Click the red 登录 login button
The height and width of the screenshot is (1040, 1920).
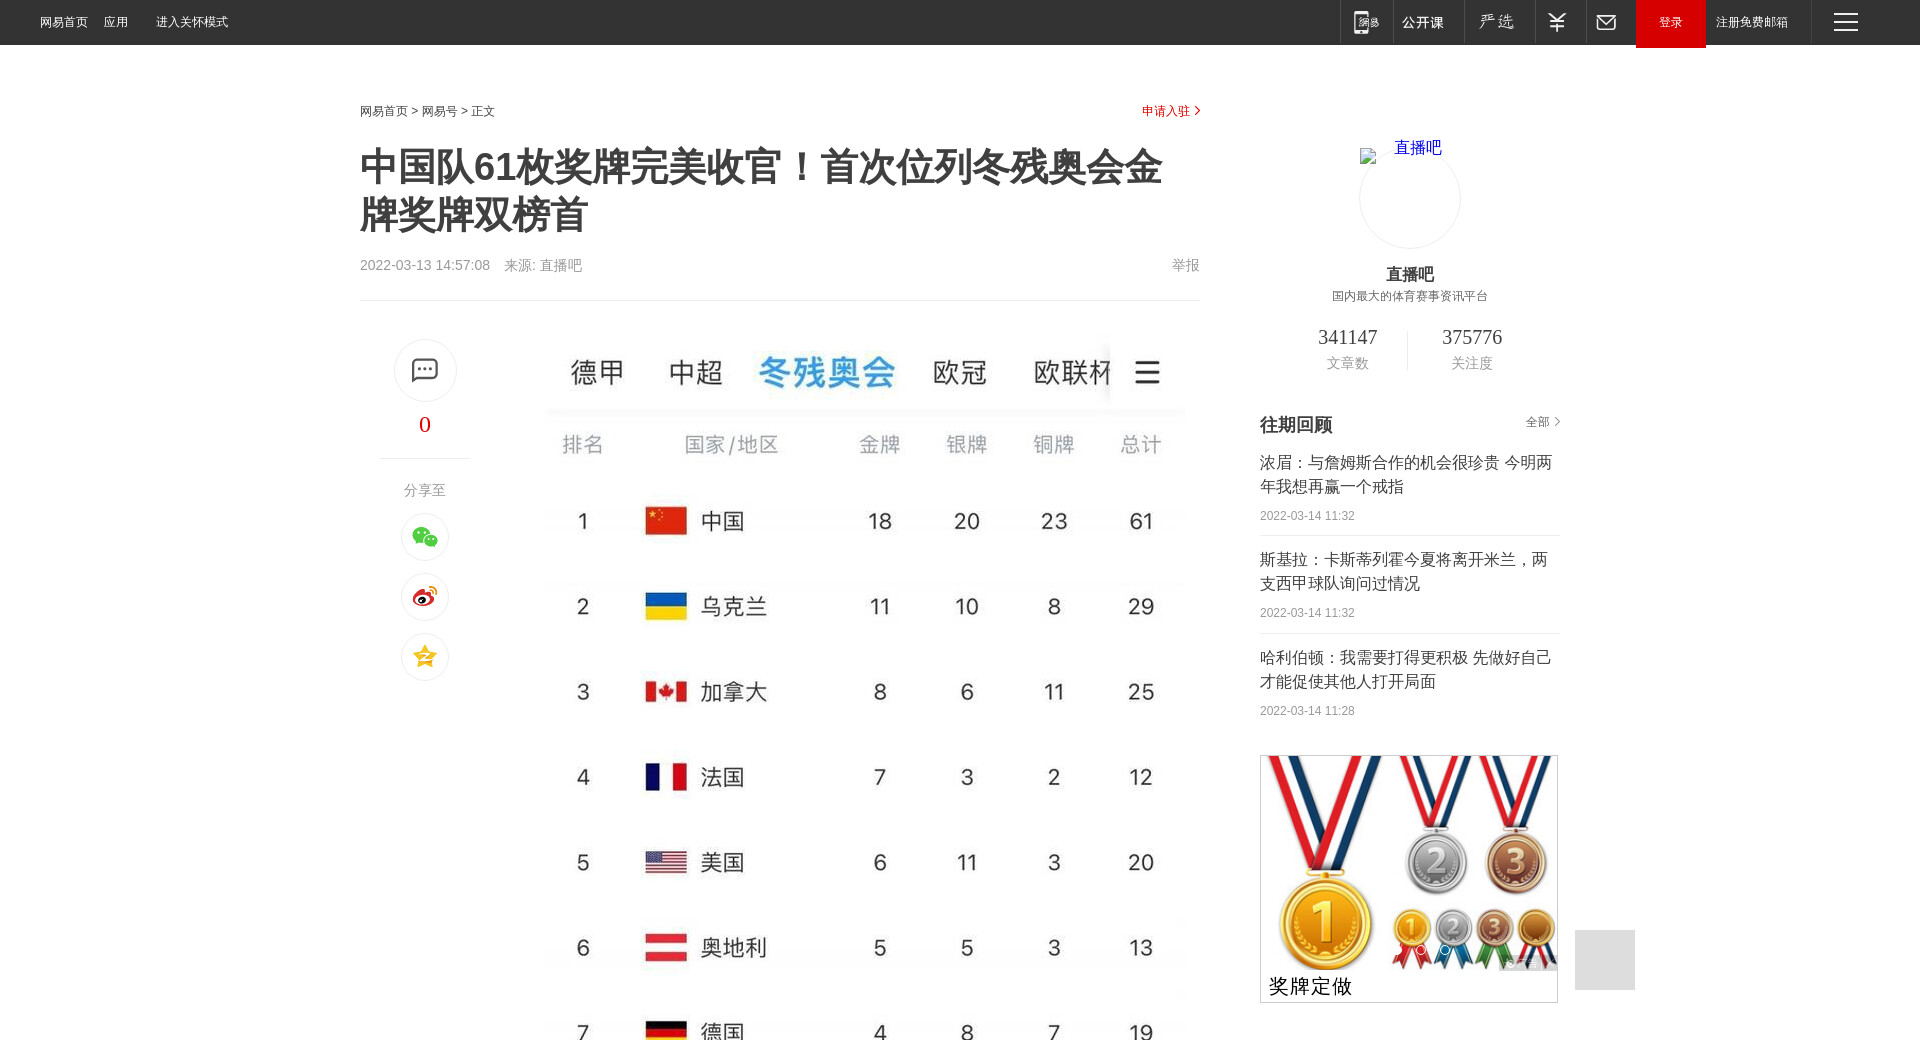tap(1670, 22)
